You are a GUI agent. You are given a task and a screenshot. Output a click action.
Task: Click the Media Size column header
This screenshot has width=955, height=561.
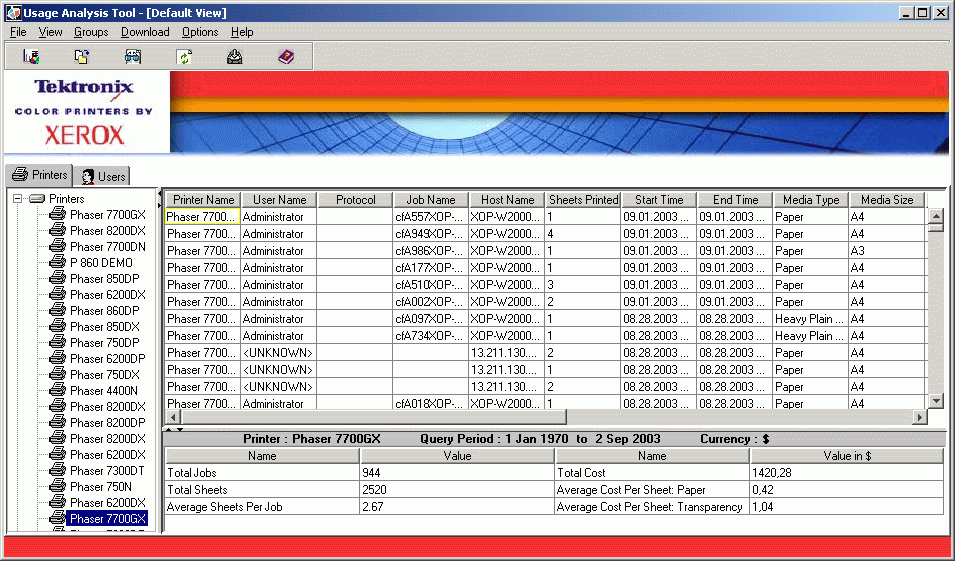point(887,200)
